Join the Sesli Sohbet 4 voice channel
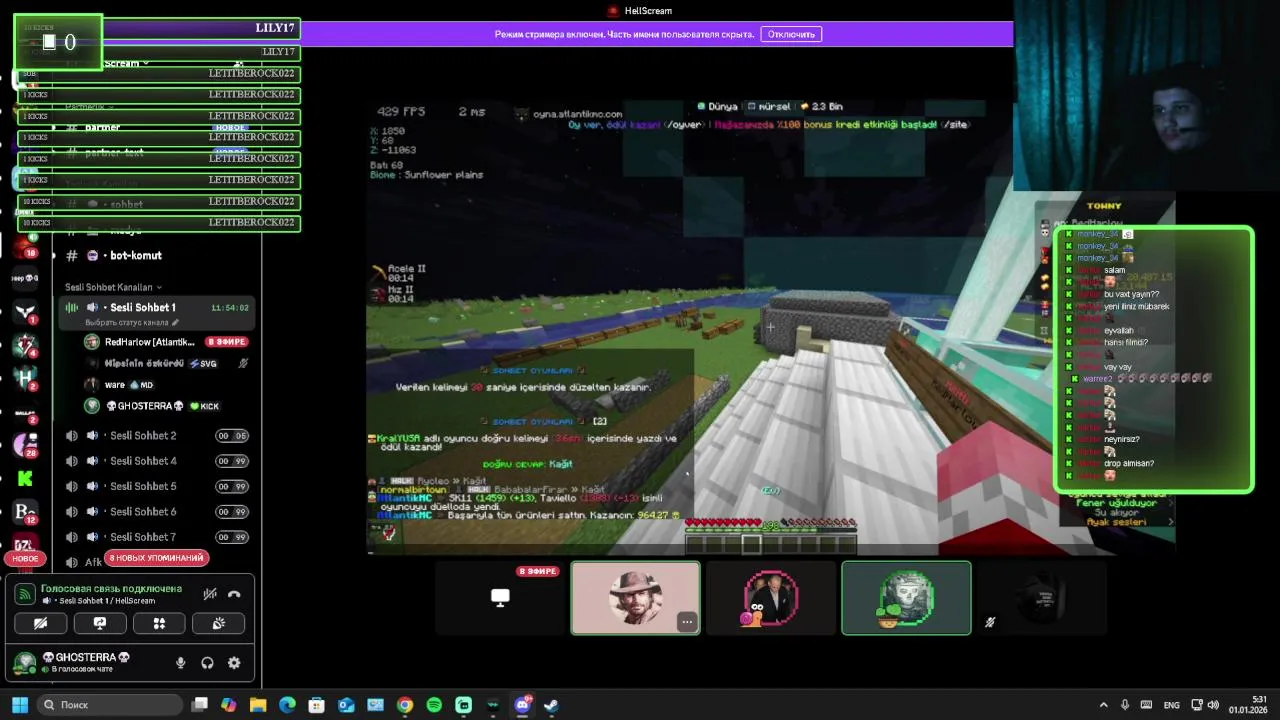This screenshot has height=720, width=1280. point(157,461)
